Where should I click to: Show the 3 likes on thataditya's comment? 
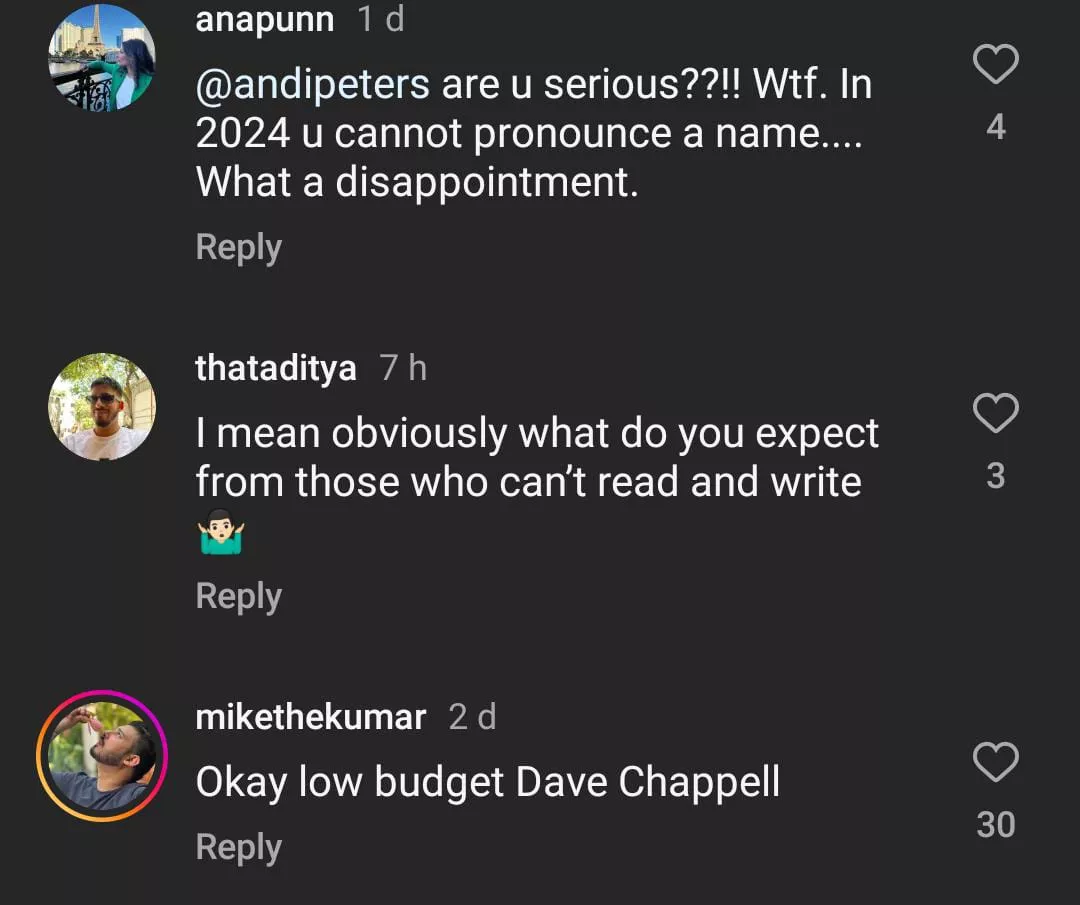tap(995, 476)
